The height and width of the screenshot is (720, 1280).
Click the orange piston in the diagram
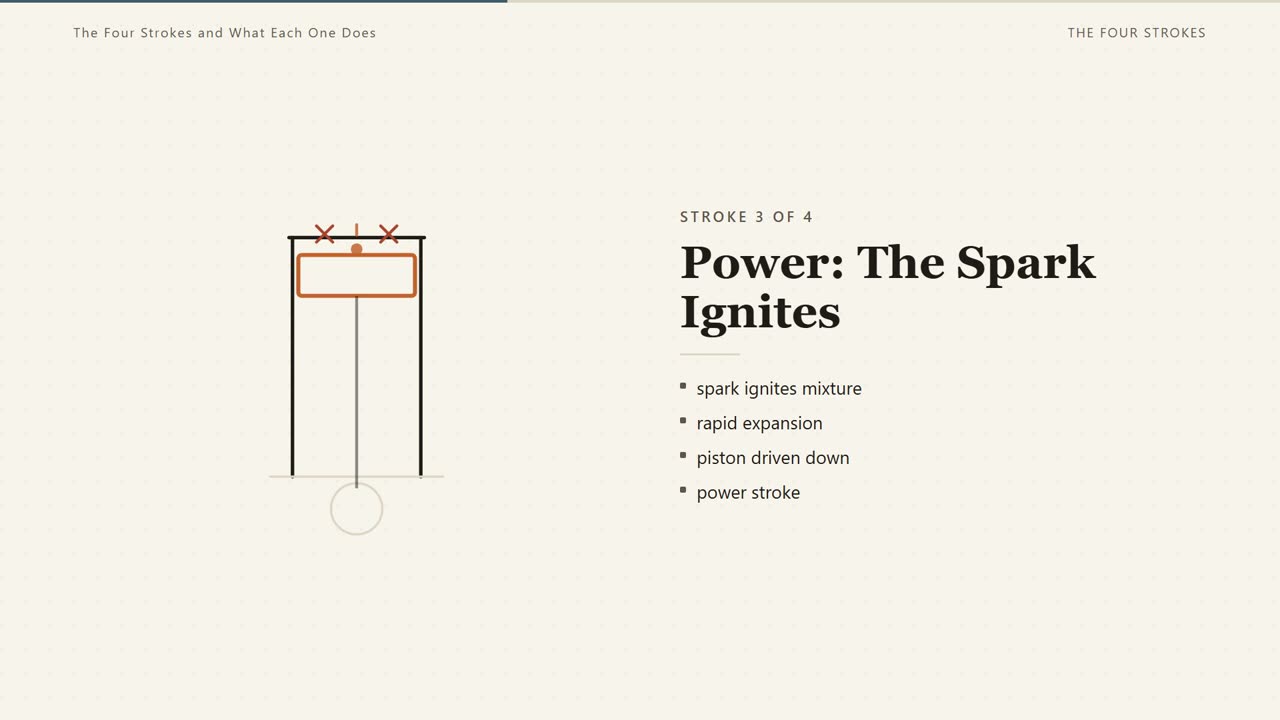356,276
